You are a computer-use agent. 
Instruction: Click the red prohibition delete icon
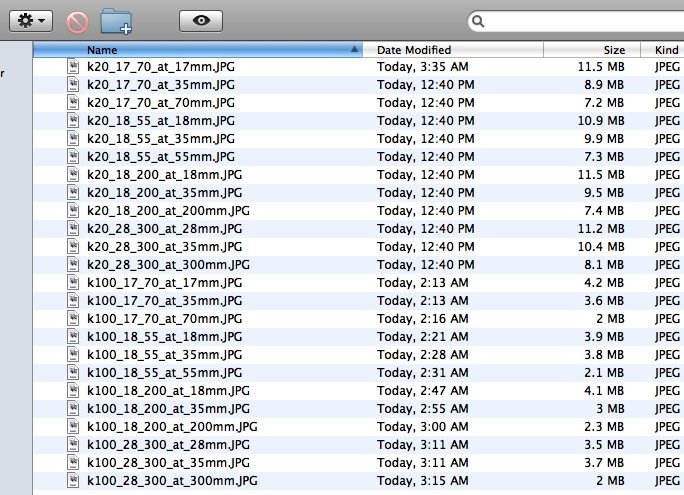[x=77, y=21]
